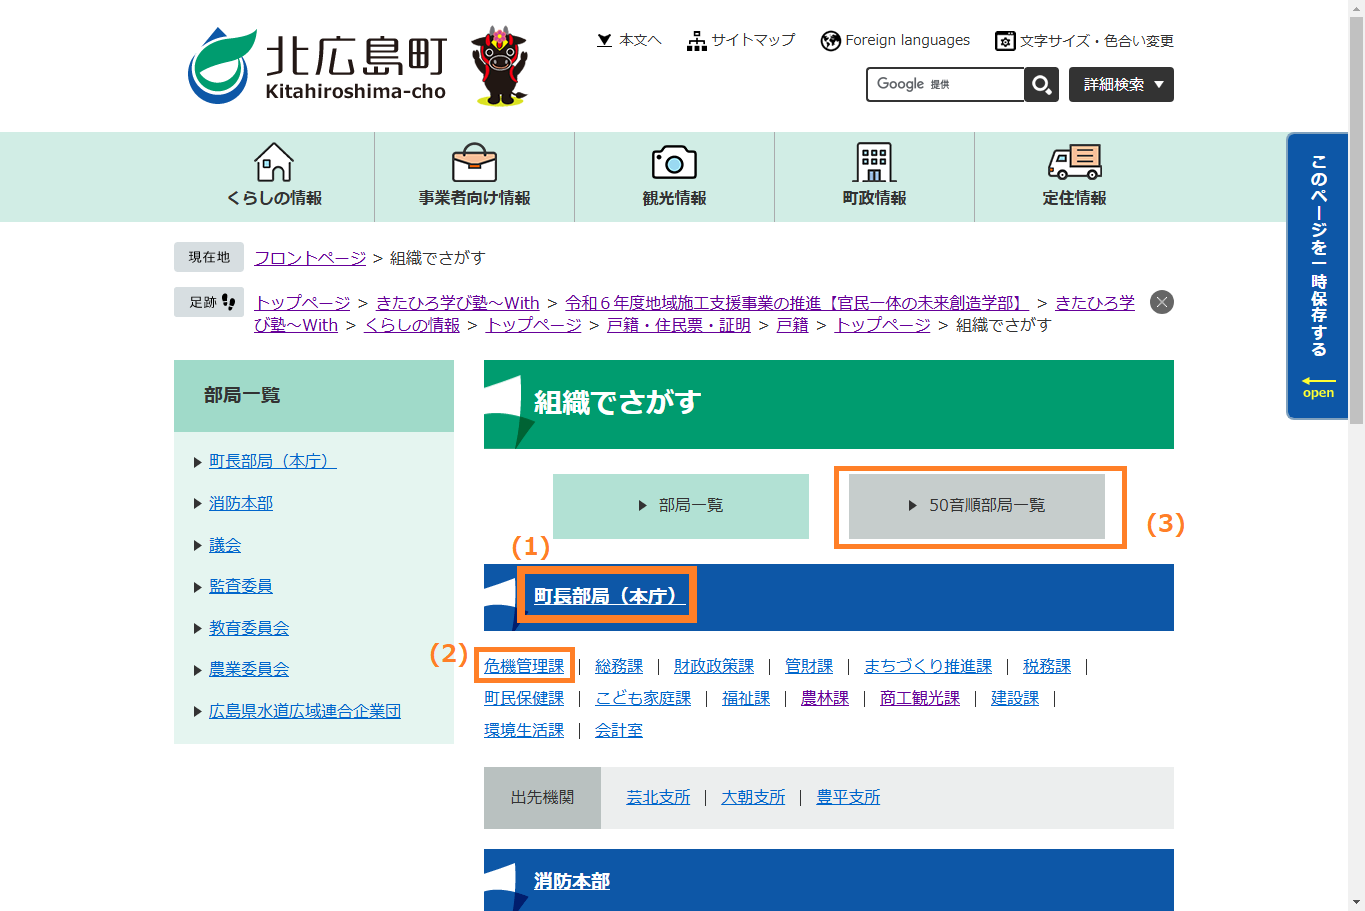Open 文字サイズ・色合い変更 settings

[x=1084, y=41]
